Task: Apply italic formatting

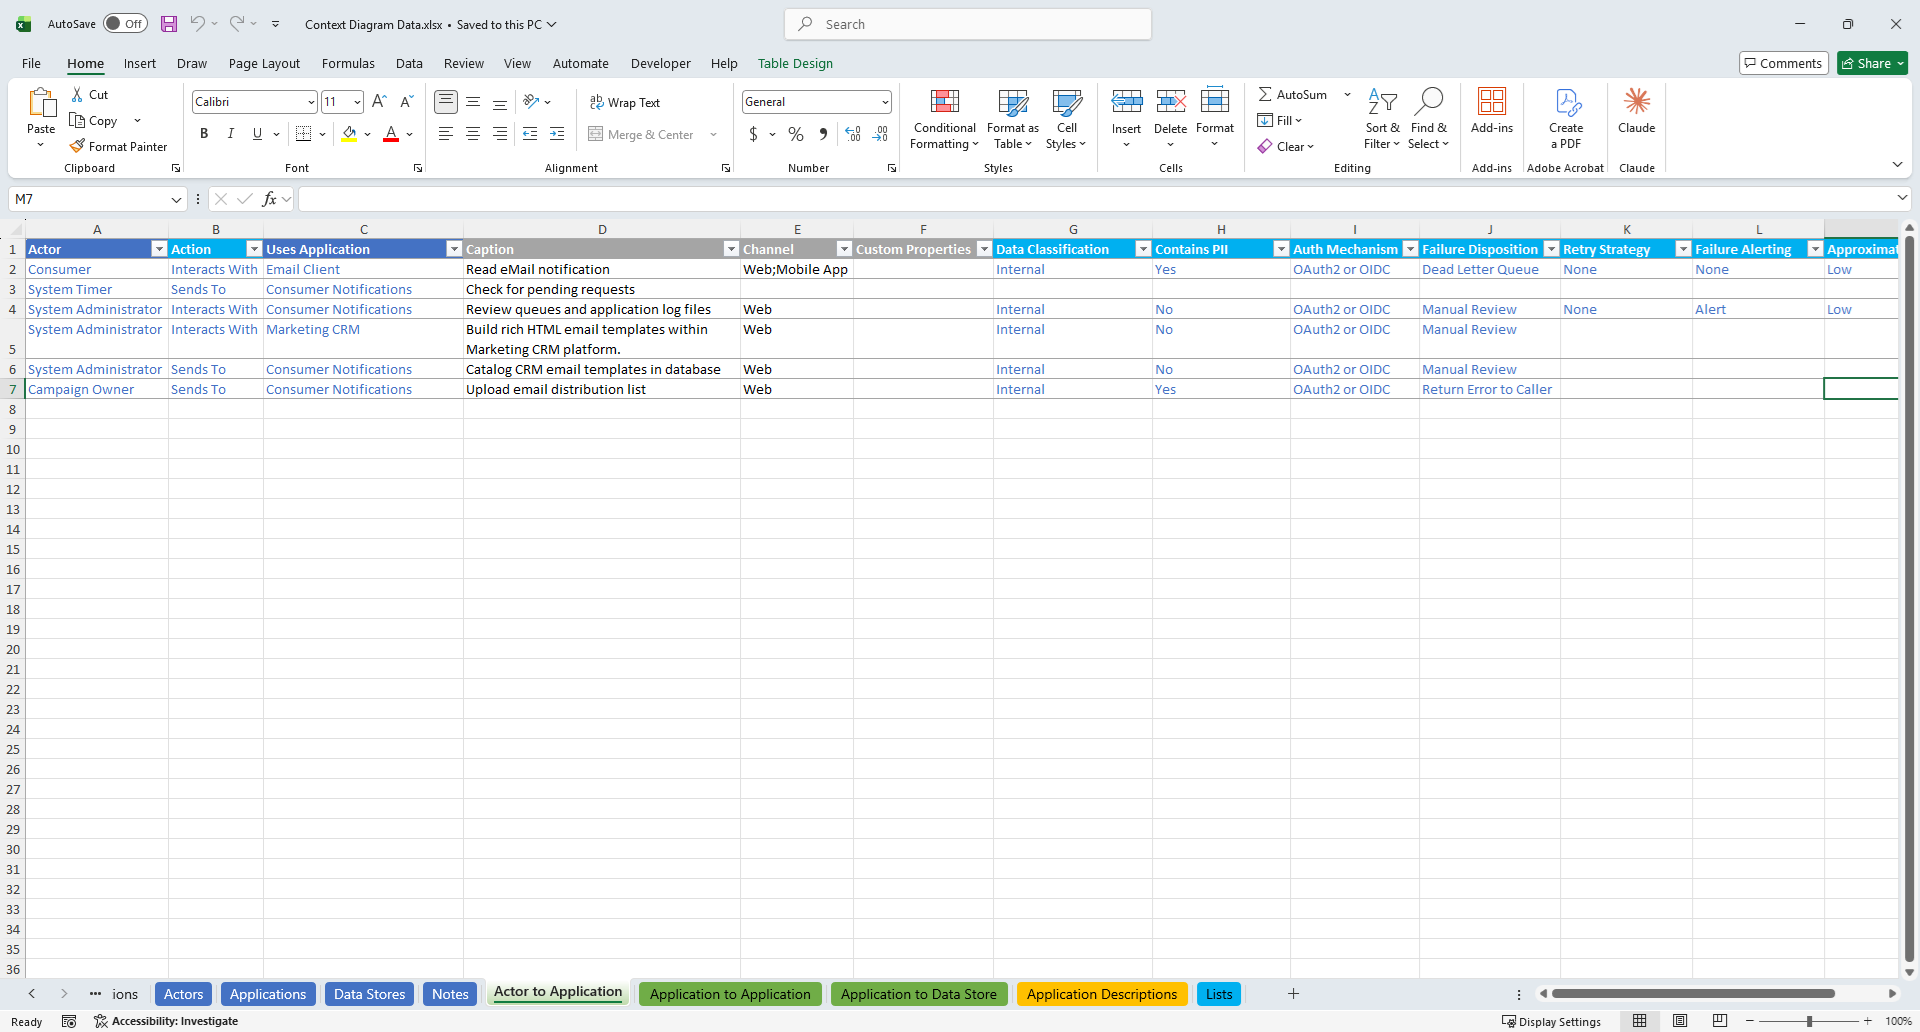Action: pyautogui.click(x=231, y=134)
